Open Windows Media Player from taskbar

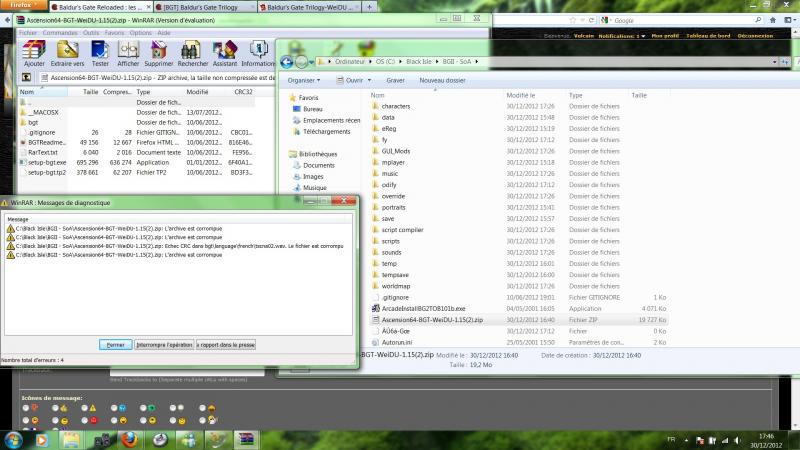coord(42,440)
